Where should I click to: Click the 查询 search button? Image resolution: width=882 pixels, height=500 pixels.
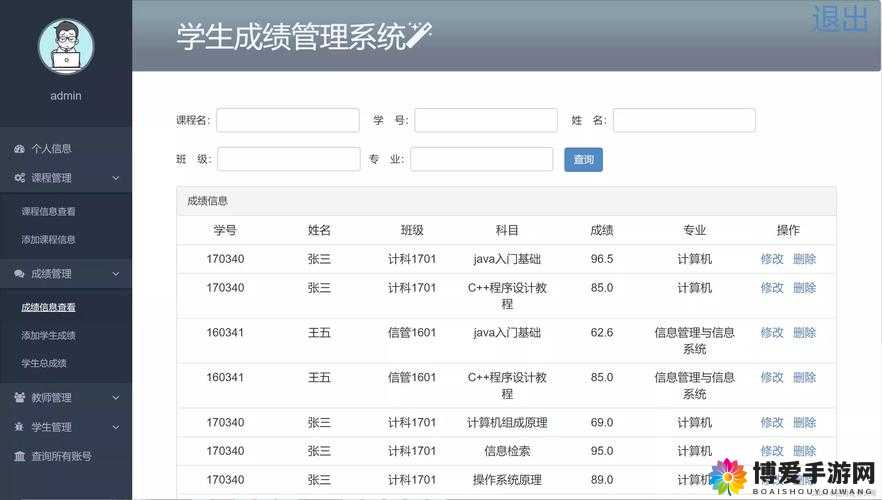[x=583, y=160]
